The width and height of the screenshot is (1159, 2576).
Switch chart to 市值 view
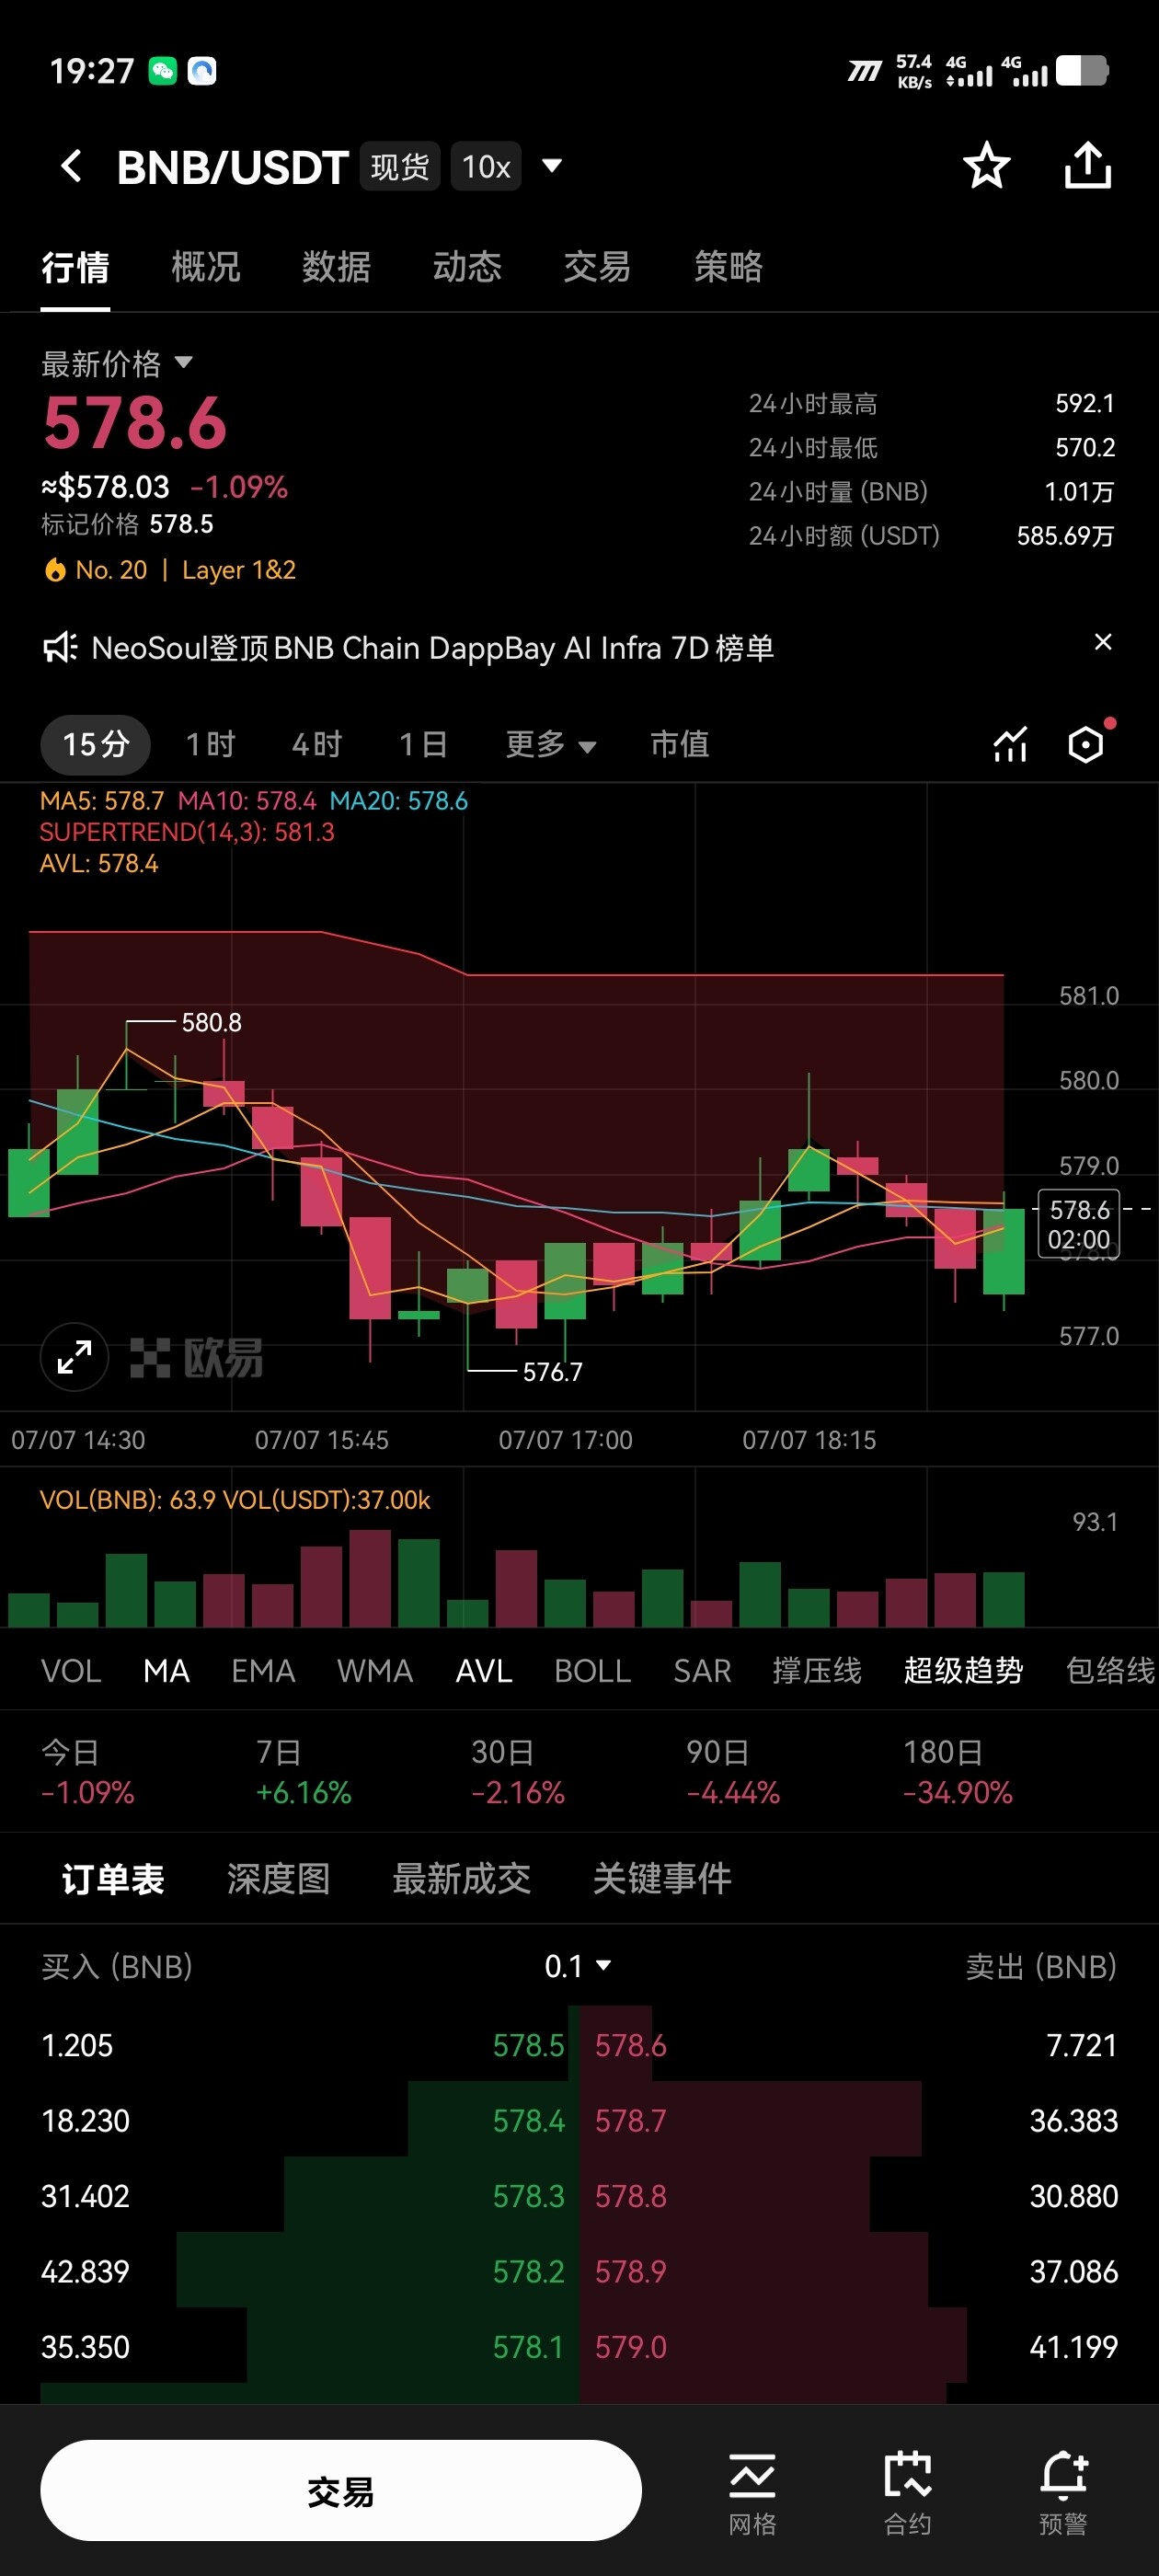[x=680, y=744]
